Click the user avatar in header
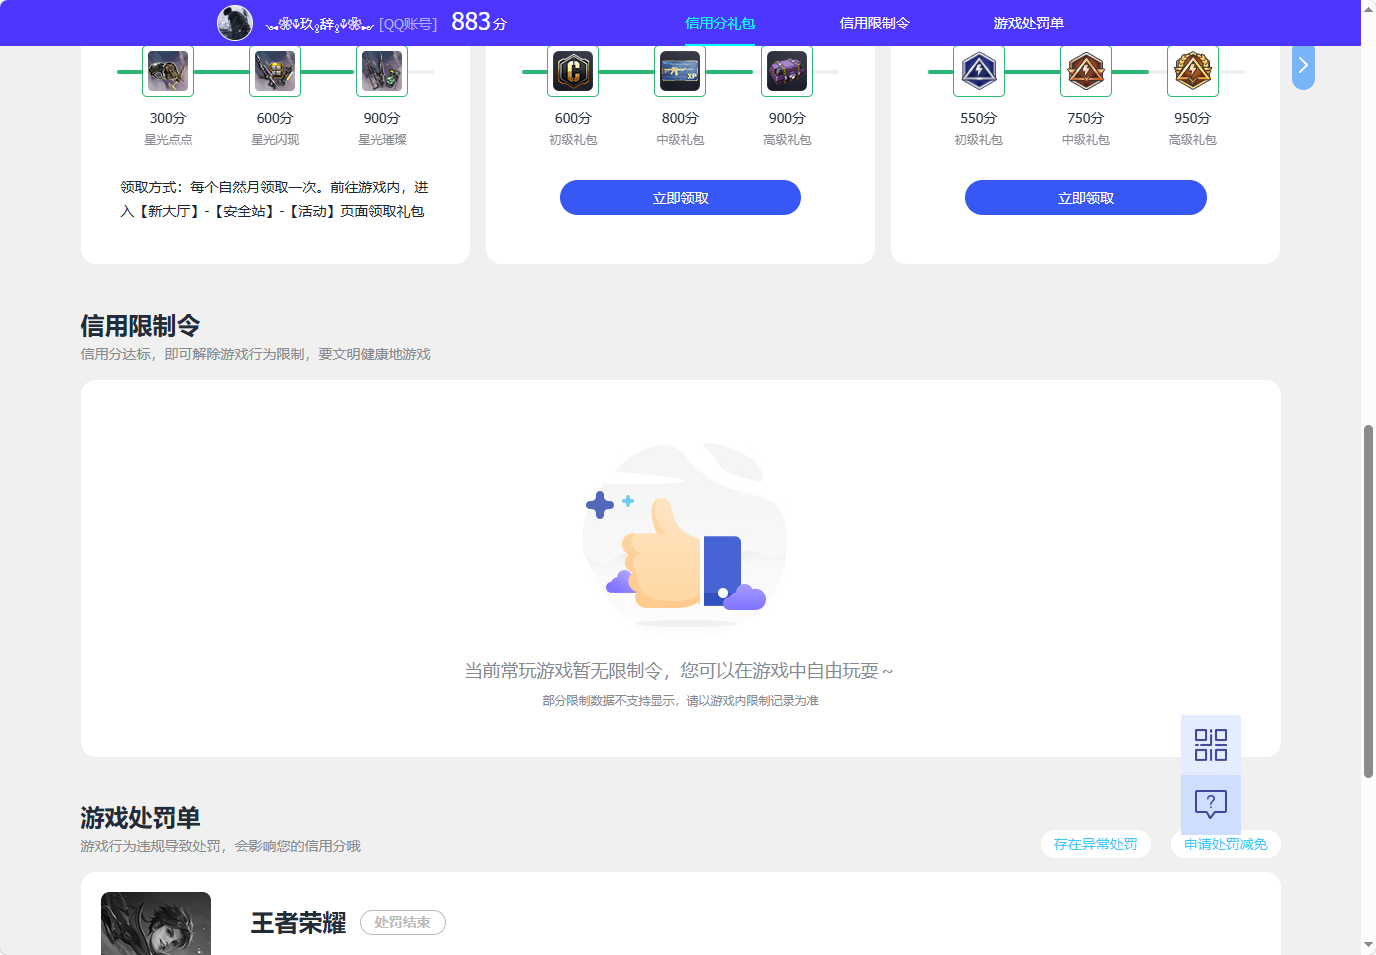Viewport: 1376px width, 955px height. [235, 23]
